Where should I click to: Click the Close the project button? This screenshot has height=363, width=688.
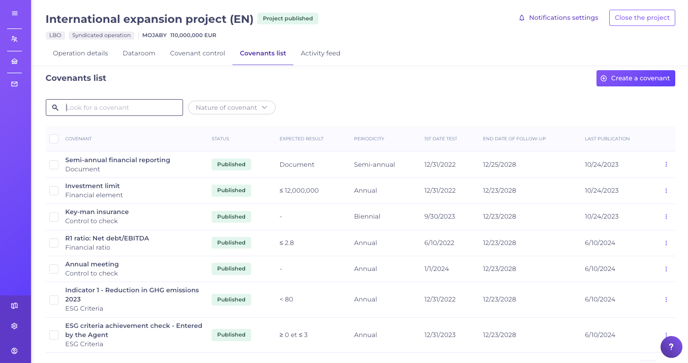[642, 18]
